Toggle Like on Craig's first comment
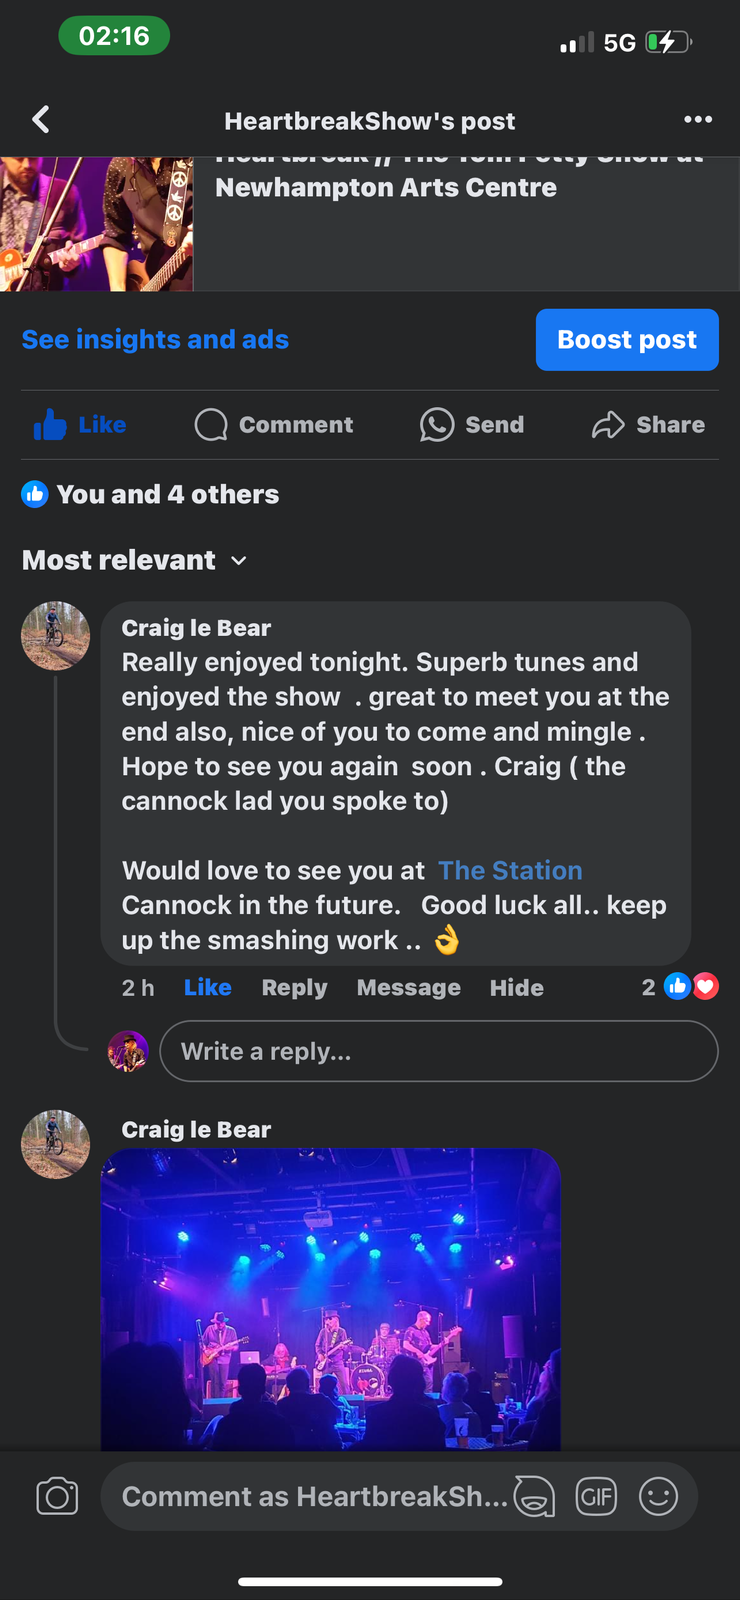 click(x=207, y=988)
